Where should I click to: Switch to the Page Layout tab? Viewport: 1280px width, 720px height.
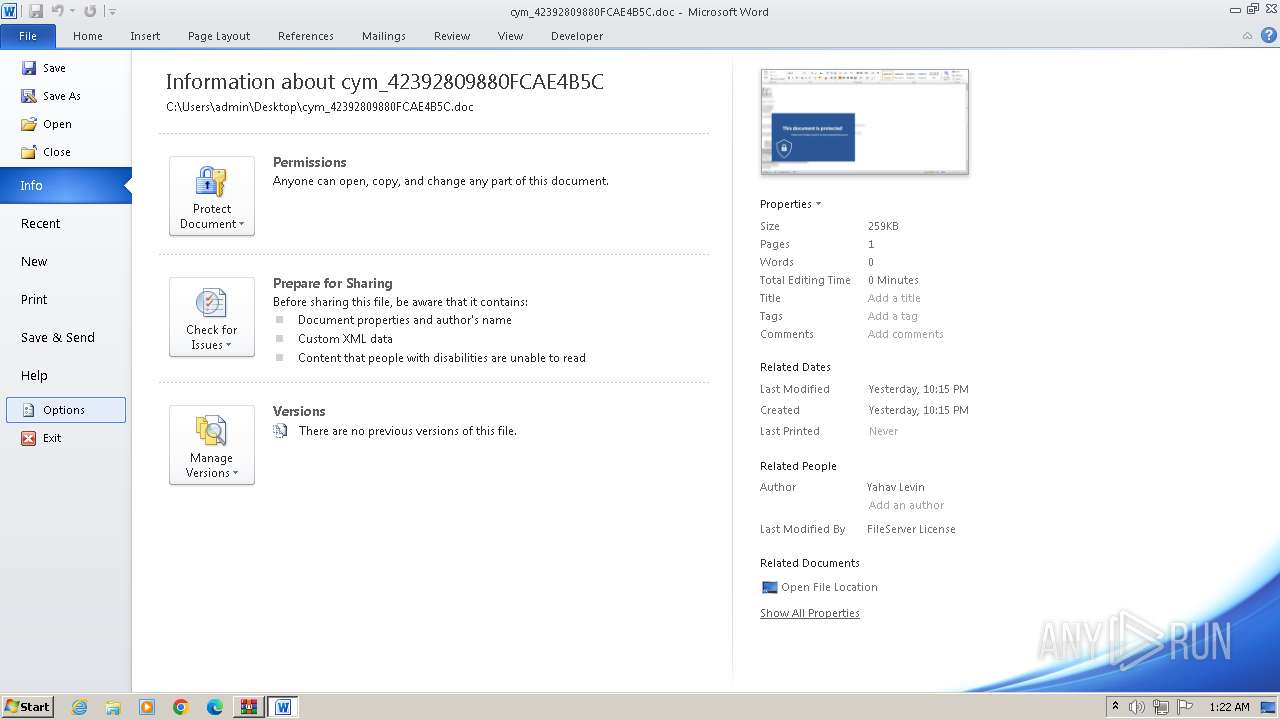pyautogui.click(x=219, y=36)
